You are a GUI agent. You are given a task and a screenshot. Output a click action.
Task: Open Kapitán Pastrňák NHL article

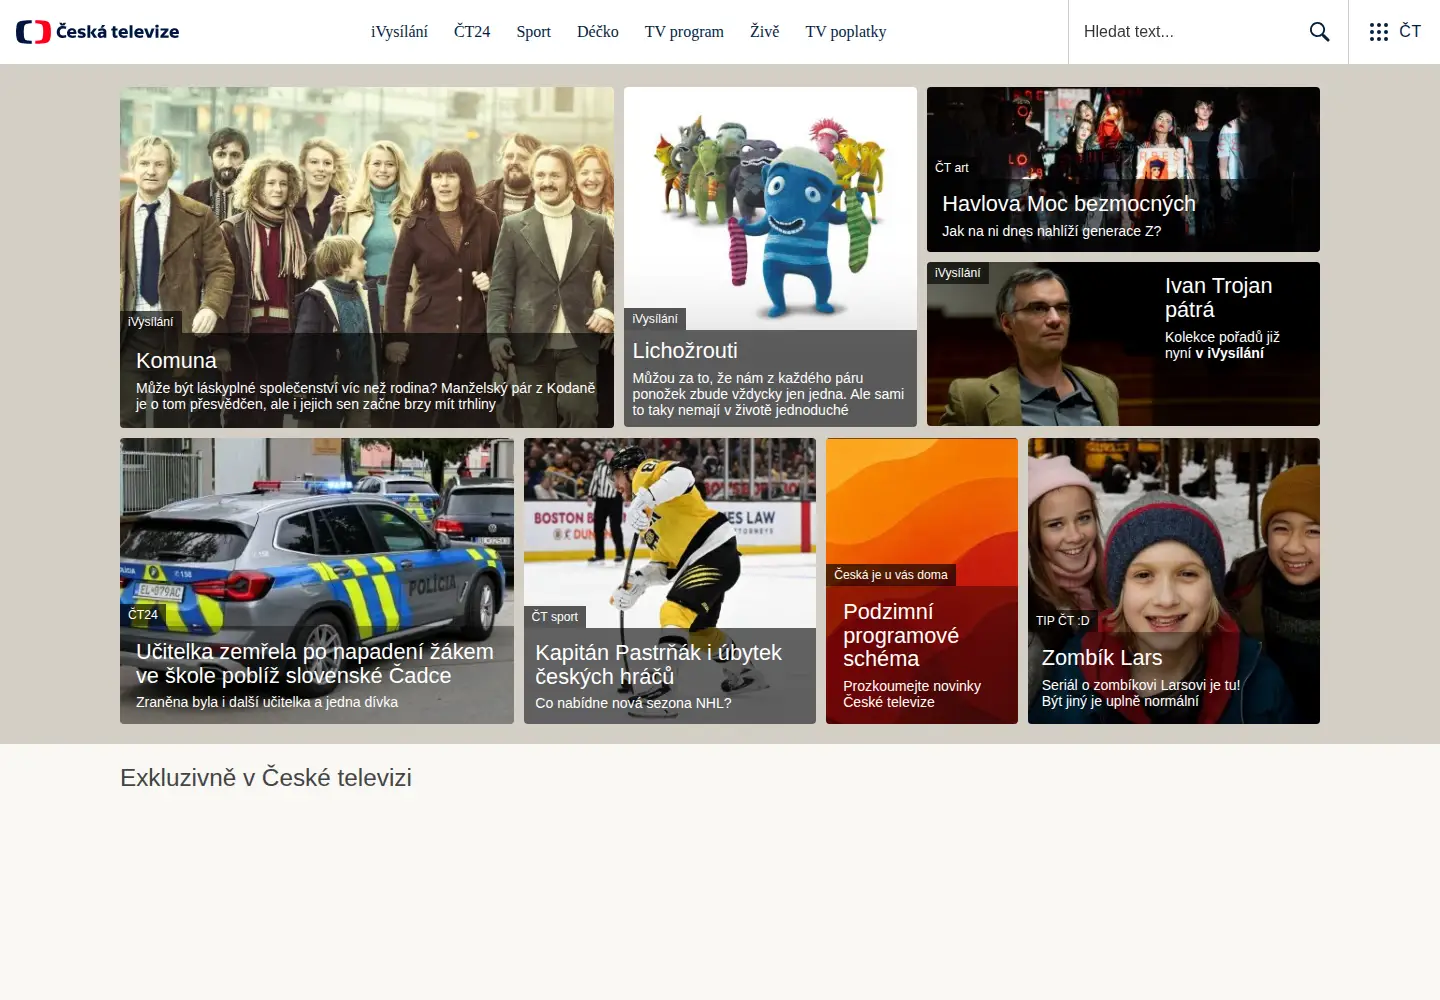[x=658, y=665]
